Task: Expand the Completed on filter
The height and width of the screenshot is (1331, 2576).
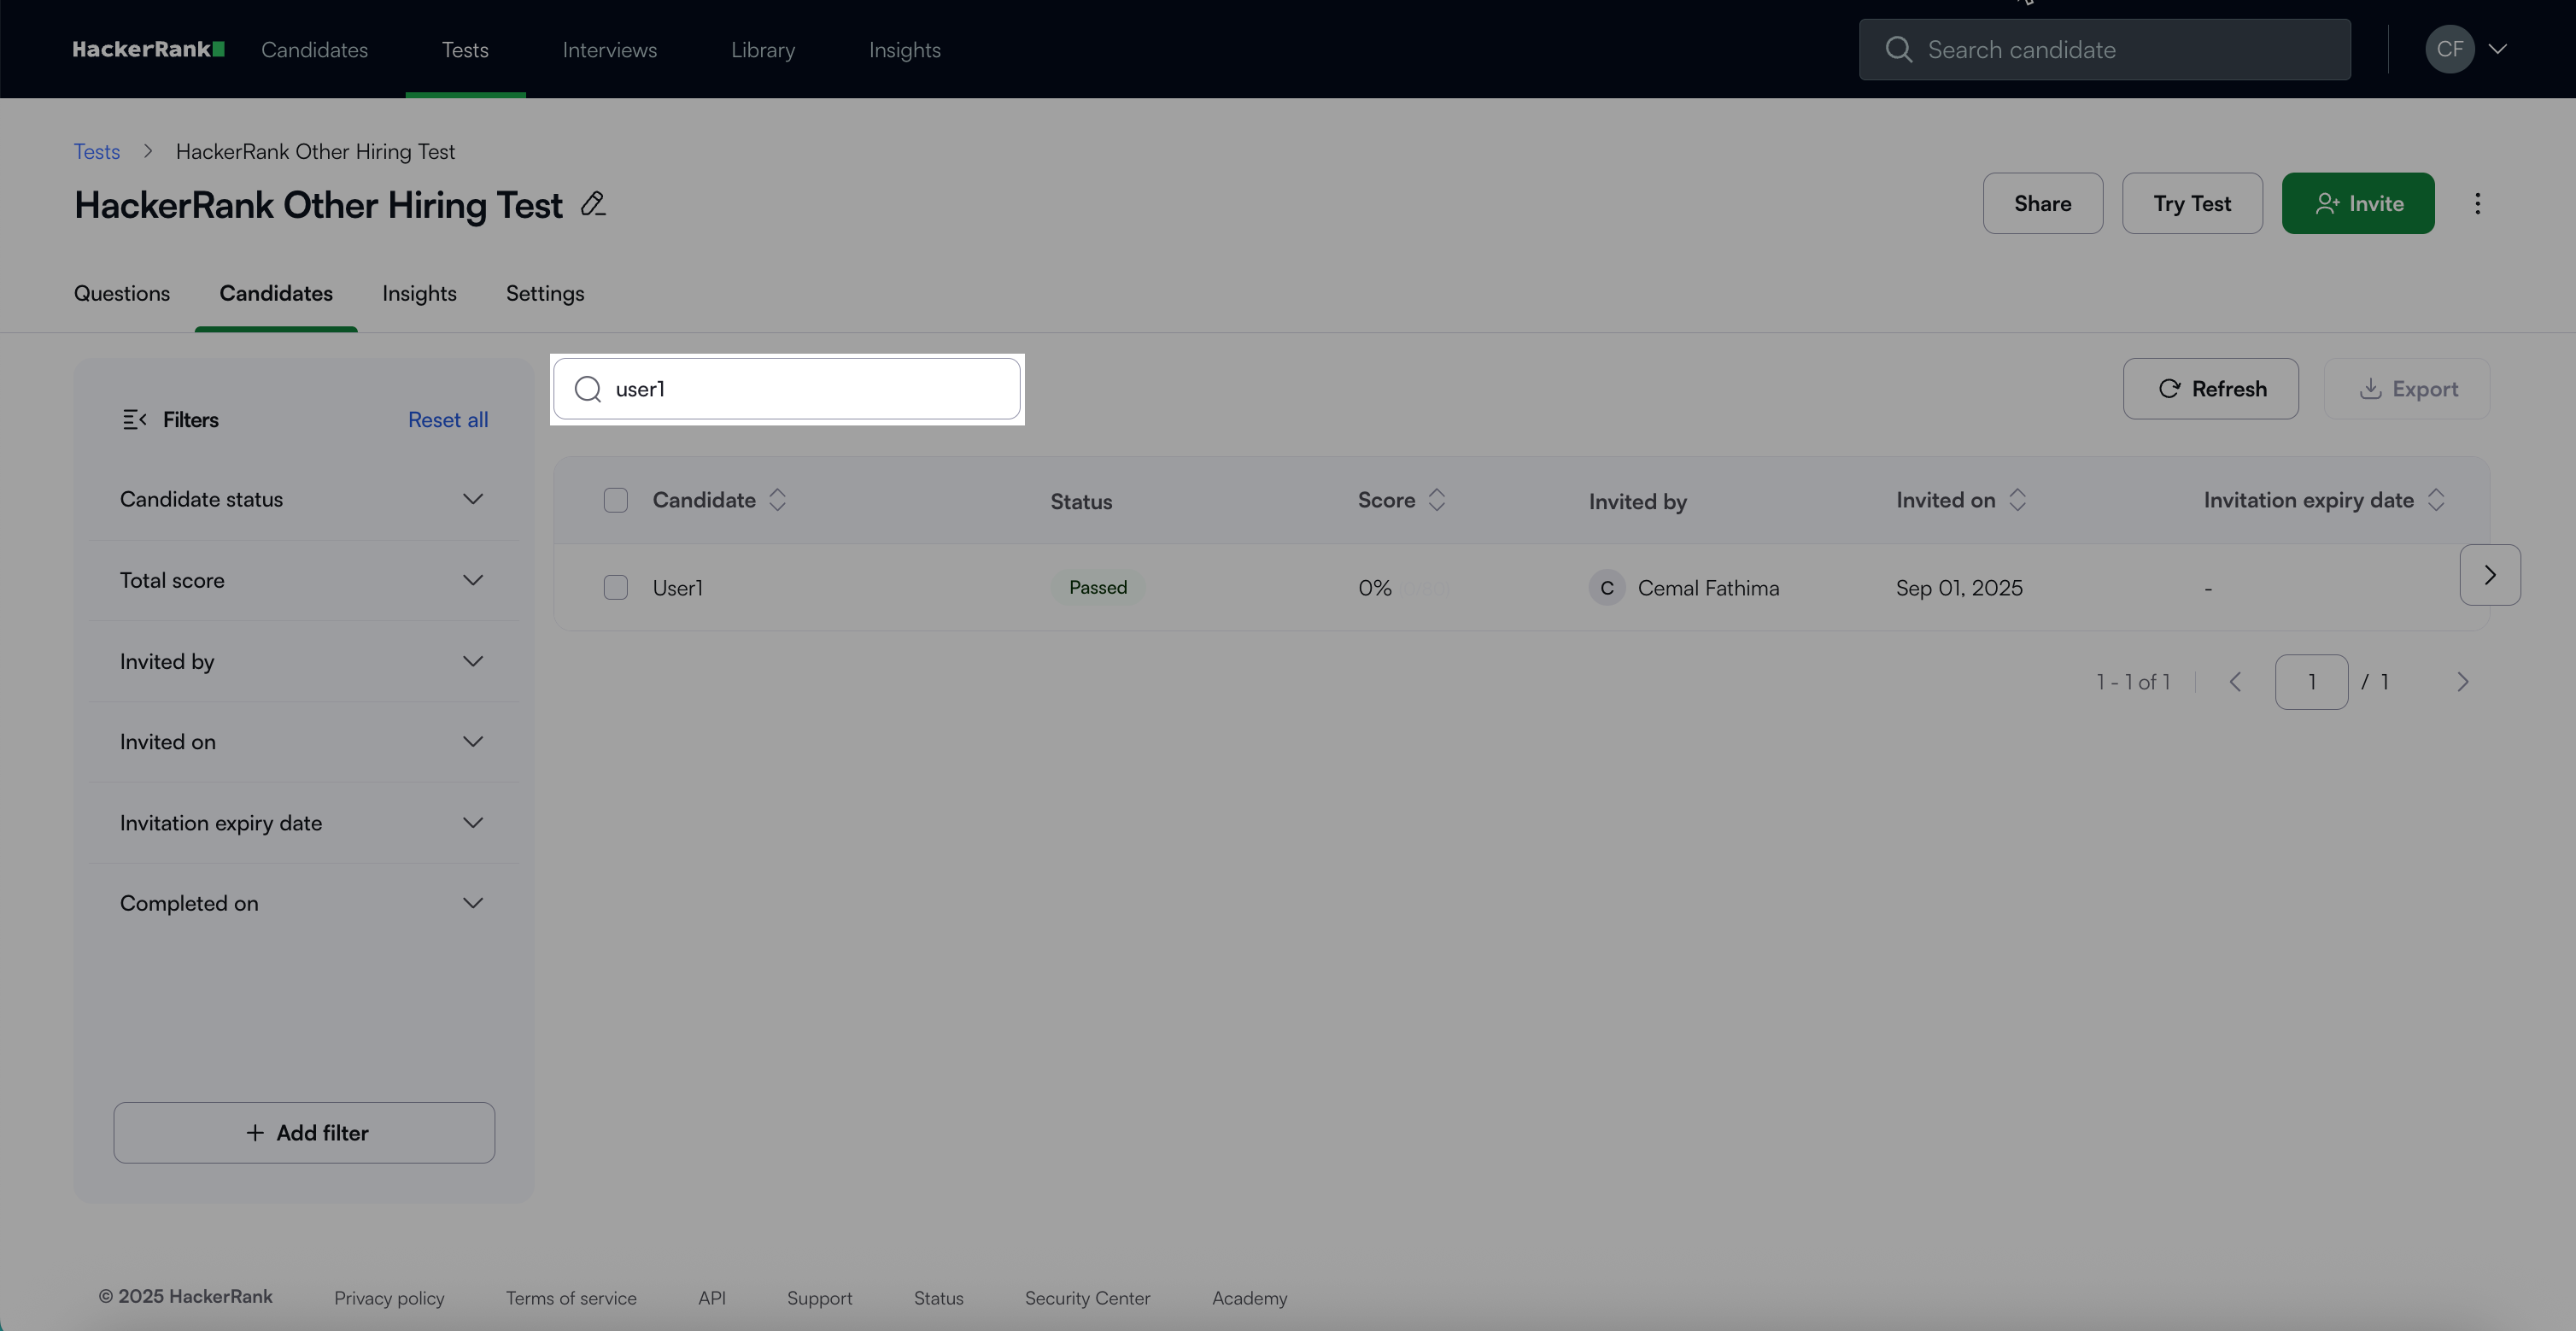Action: pyautogui.click(x=473, y=903)
